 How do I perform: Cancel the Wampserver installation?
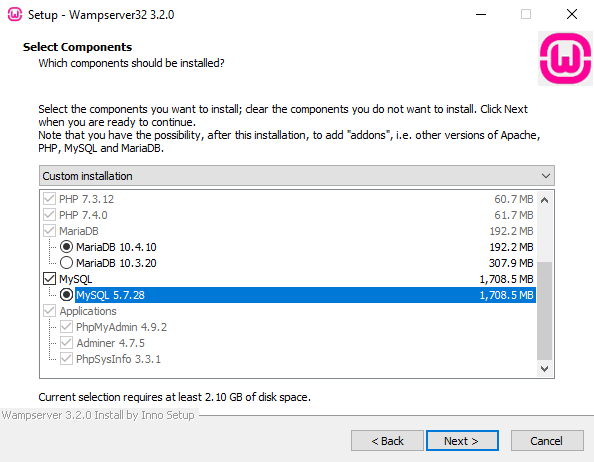click(x=547, y=441)
